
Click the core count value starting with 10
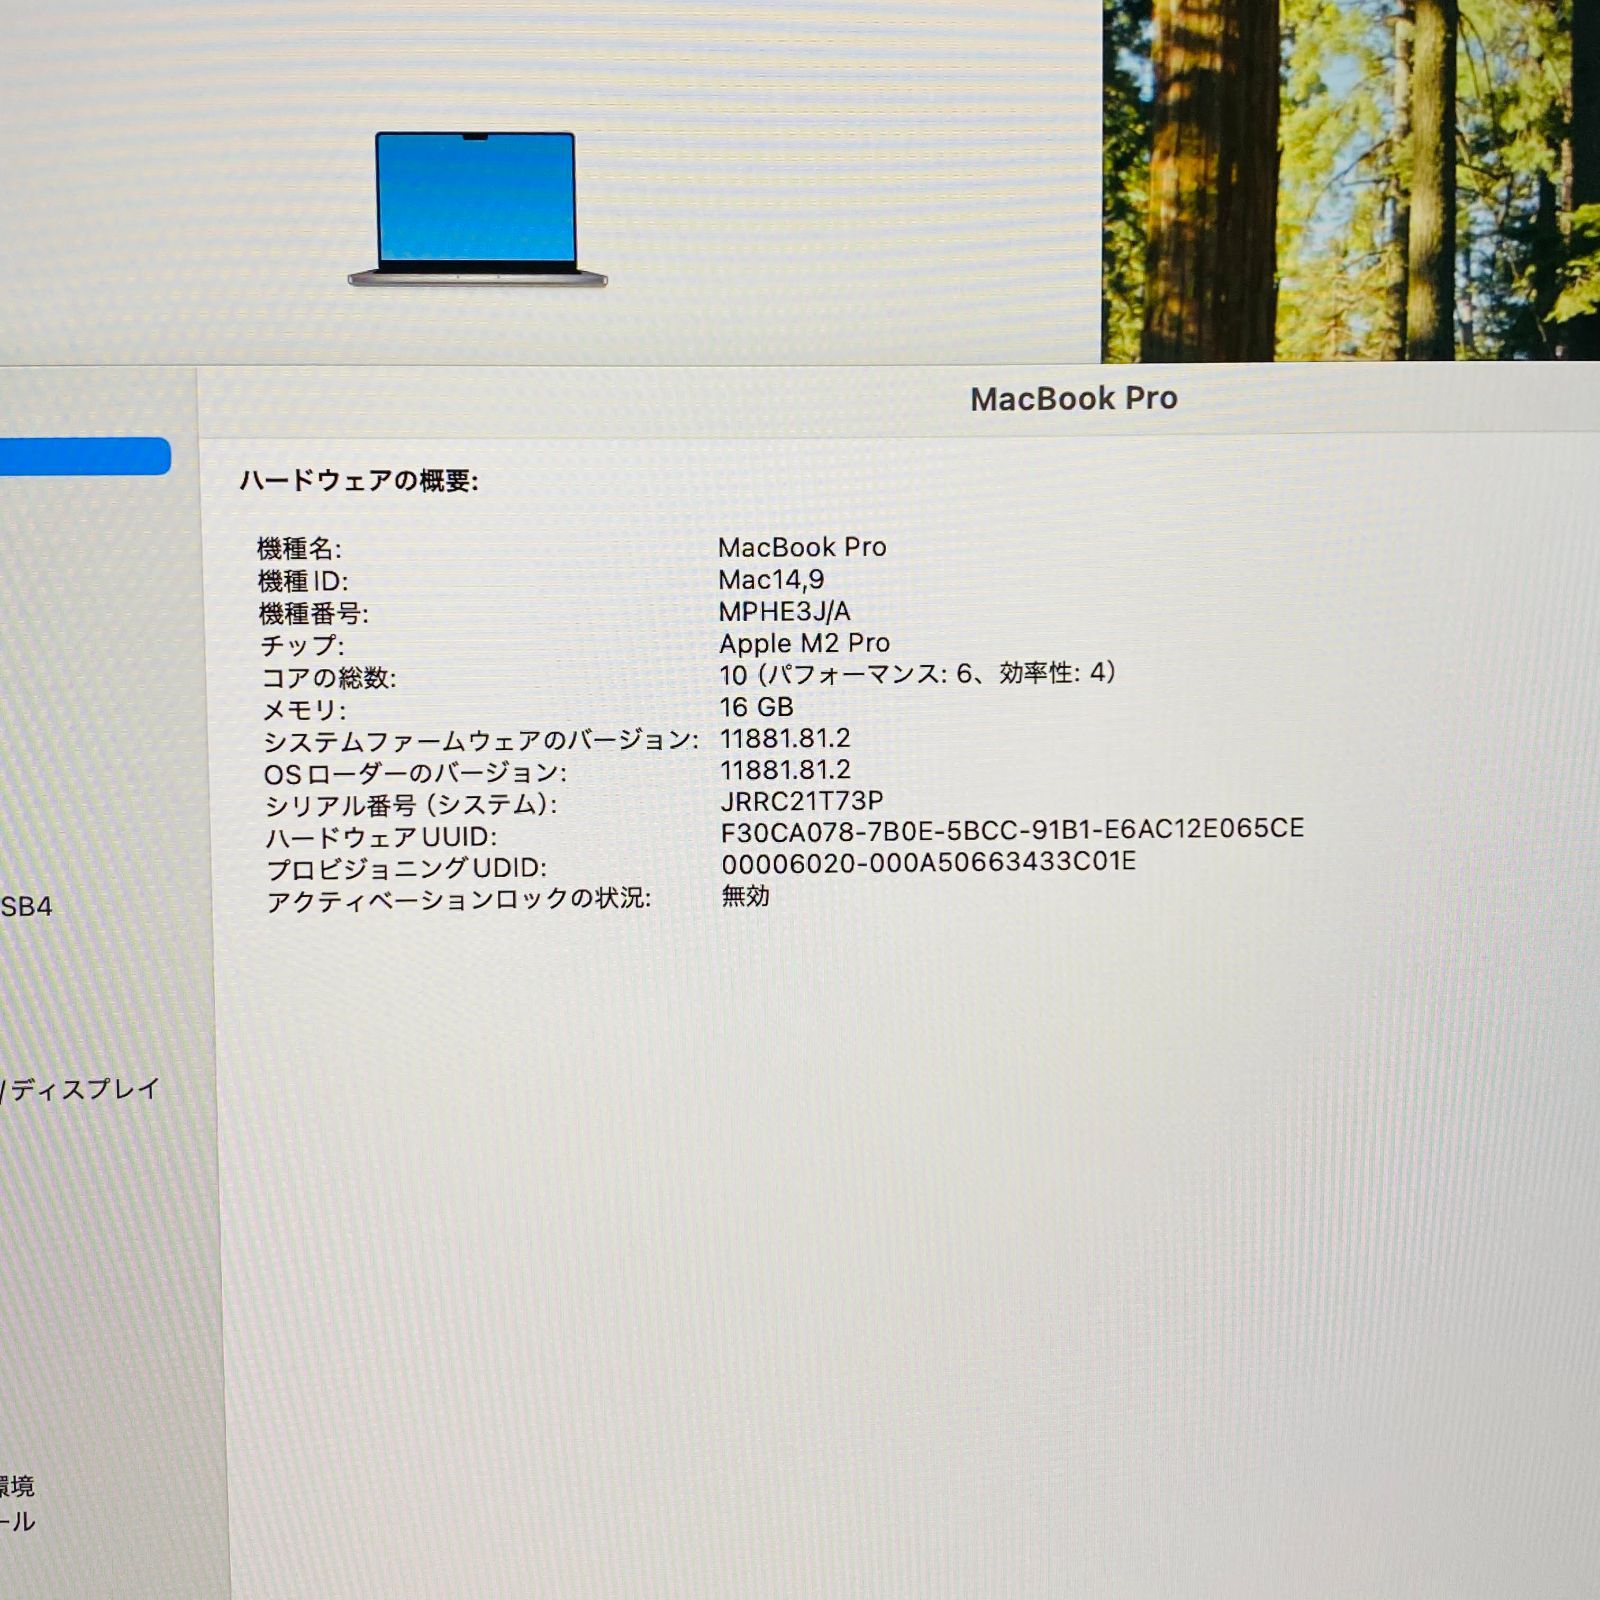coord(917,674)
